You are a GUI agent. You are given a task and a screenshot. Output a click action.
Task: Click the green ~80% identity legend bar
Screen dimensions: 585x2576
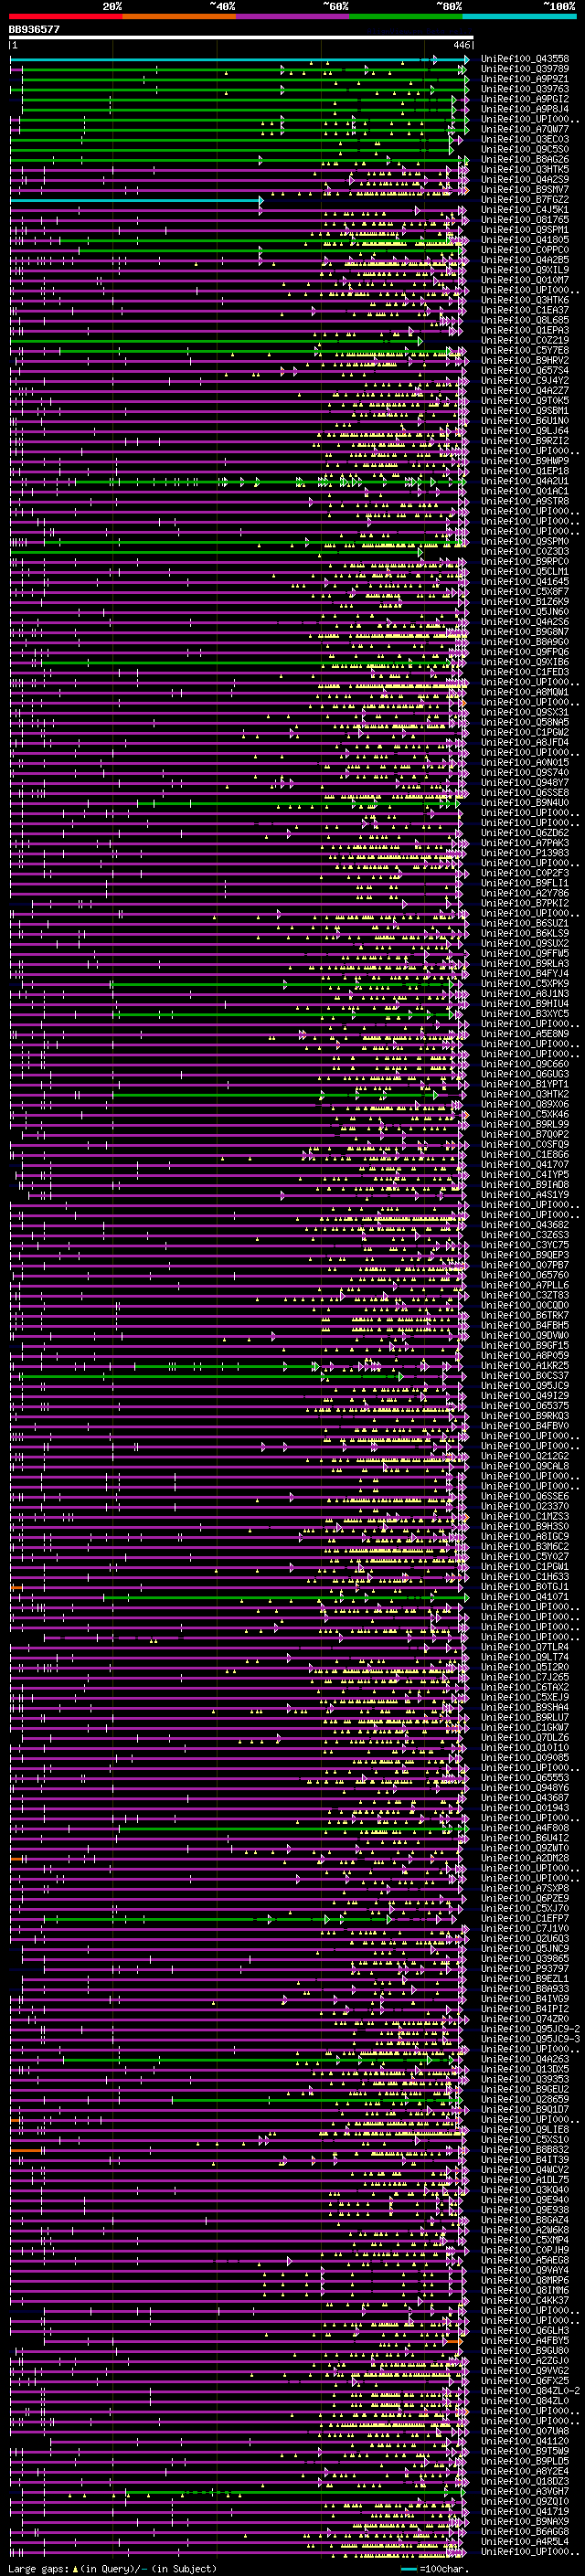pyautogui.click(x=406, y=16)
